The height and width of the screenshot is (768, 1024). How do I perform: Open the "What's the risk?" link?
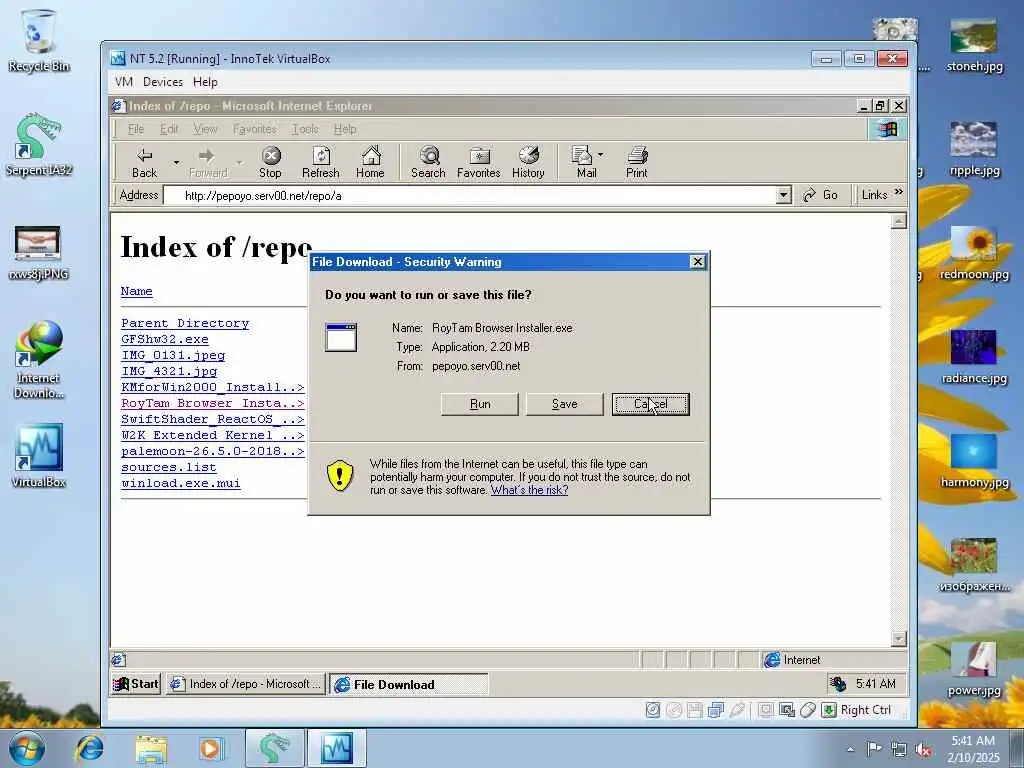(529, 490)
